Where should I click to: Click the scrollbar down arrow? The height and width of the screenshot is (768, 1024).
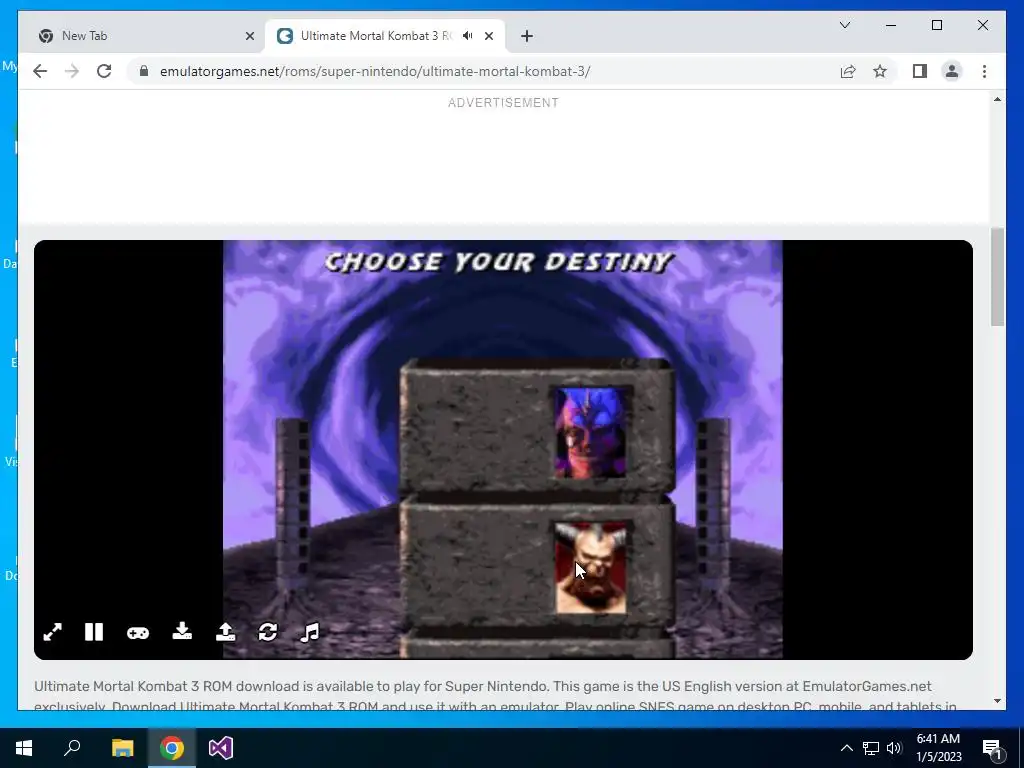997,701
